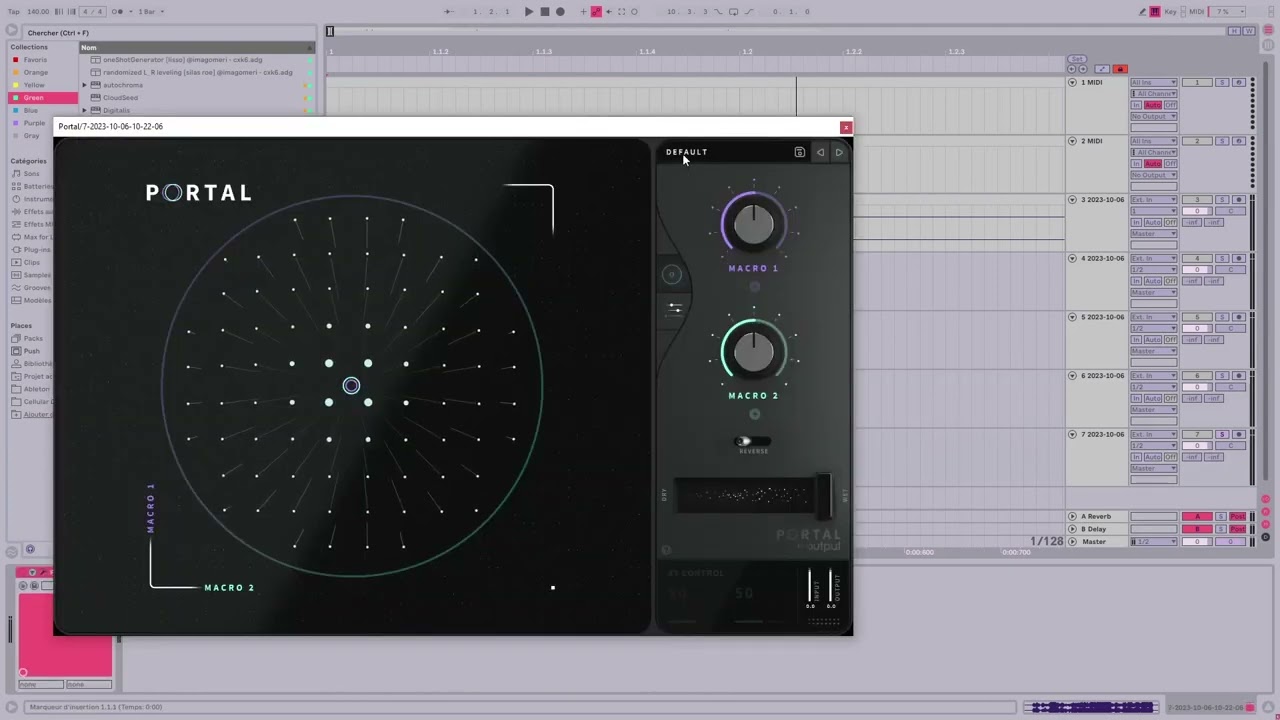The height and width of the screenshot is (720, 1280).
Task: Open the Packs place in the browser
Action: [32, 339]
